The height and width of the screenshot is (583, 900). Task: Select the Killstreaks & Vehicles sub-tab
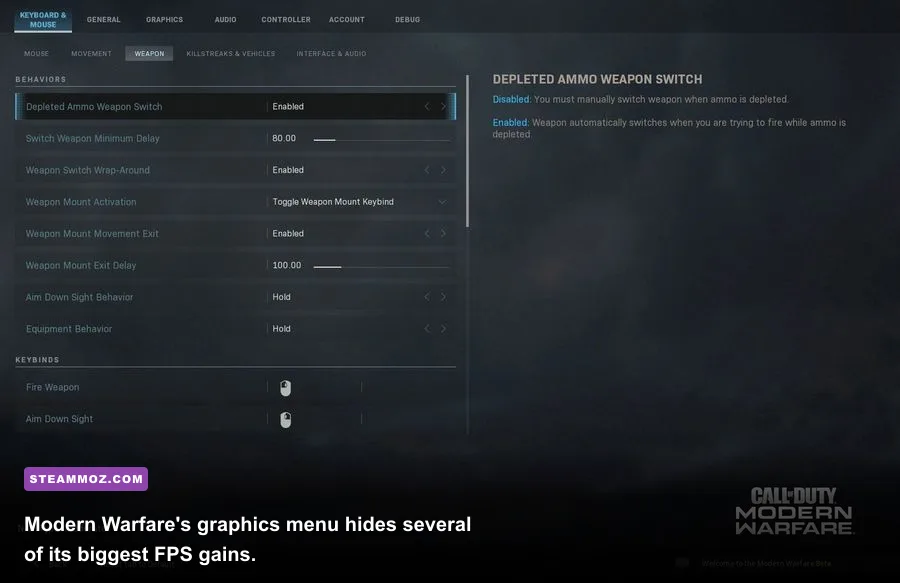[x=231, y=53]
